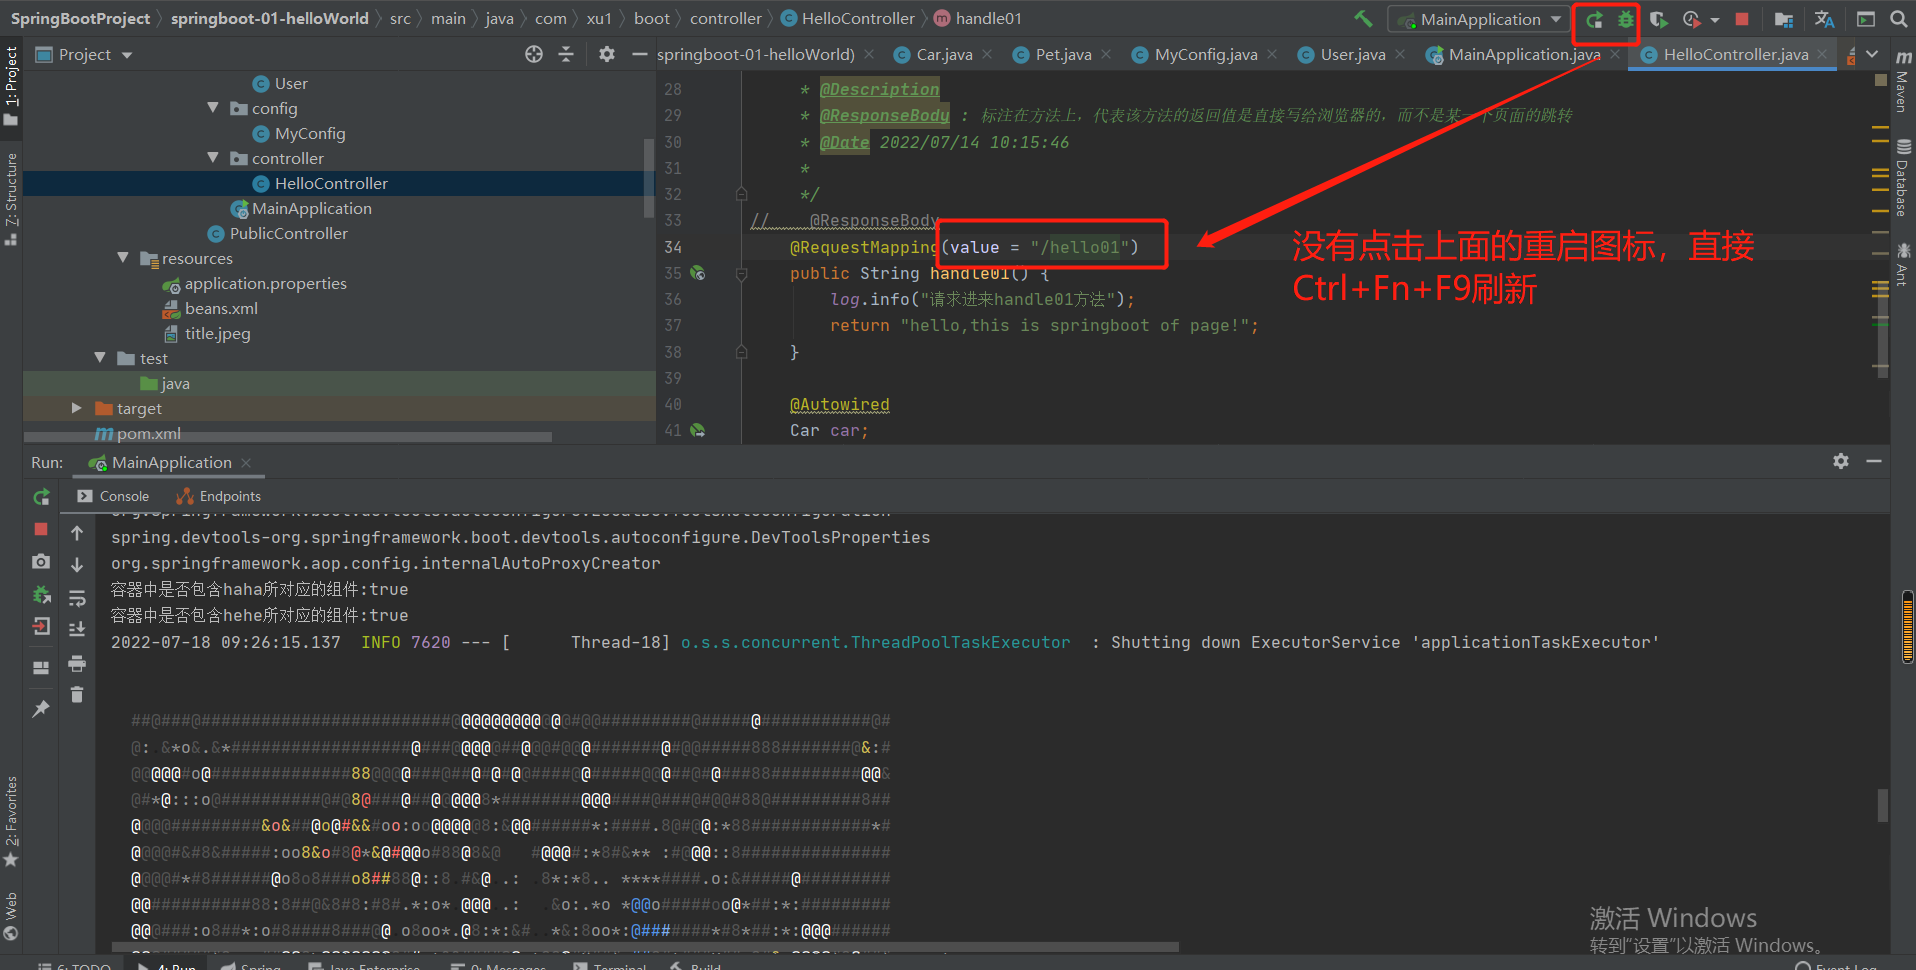Show hidden editor tabs dropdown

tap(1872, 55)
